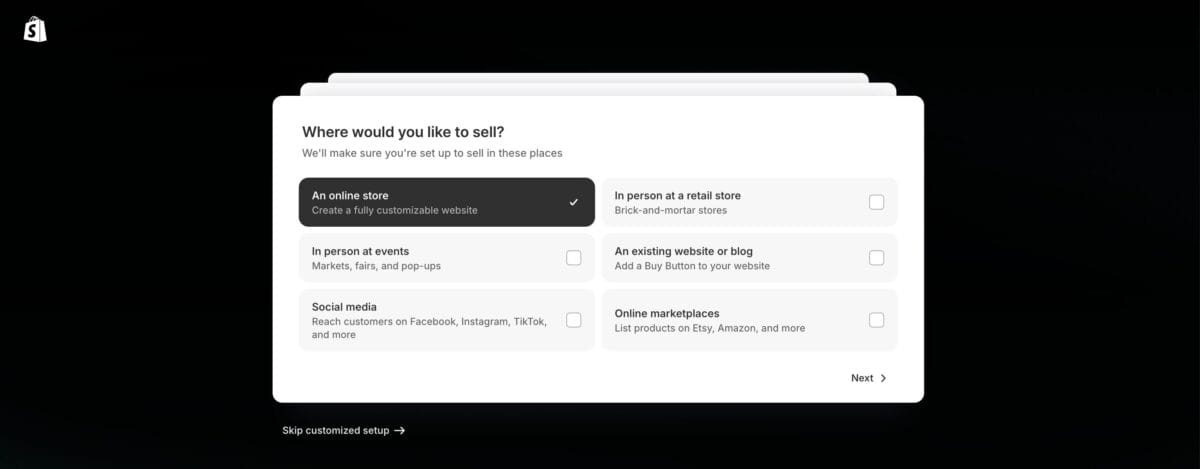Screen dimensions: 1200x469
Task: Pick the In person at events title
Action: coord(360,252)
